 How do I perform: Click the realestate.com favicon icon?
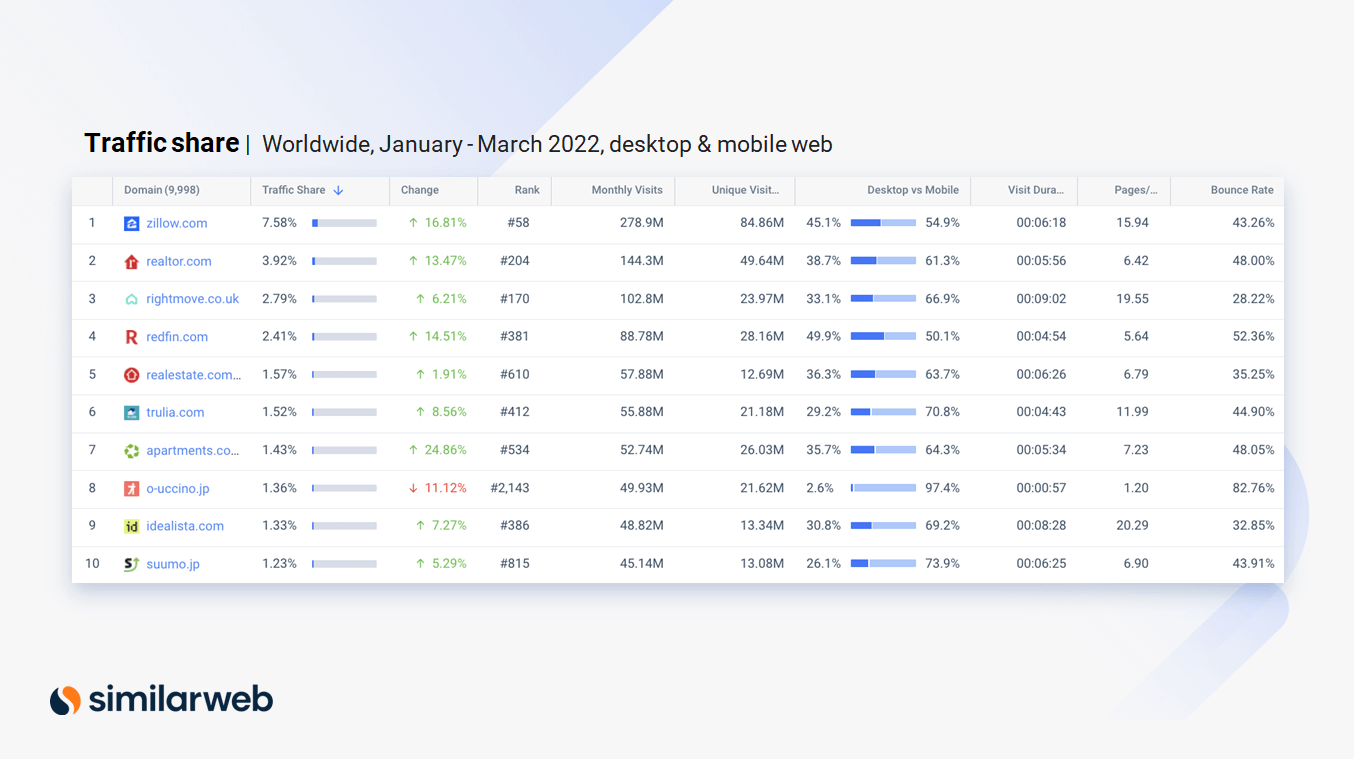(x=131, y=375)
